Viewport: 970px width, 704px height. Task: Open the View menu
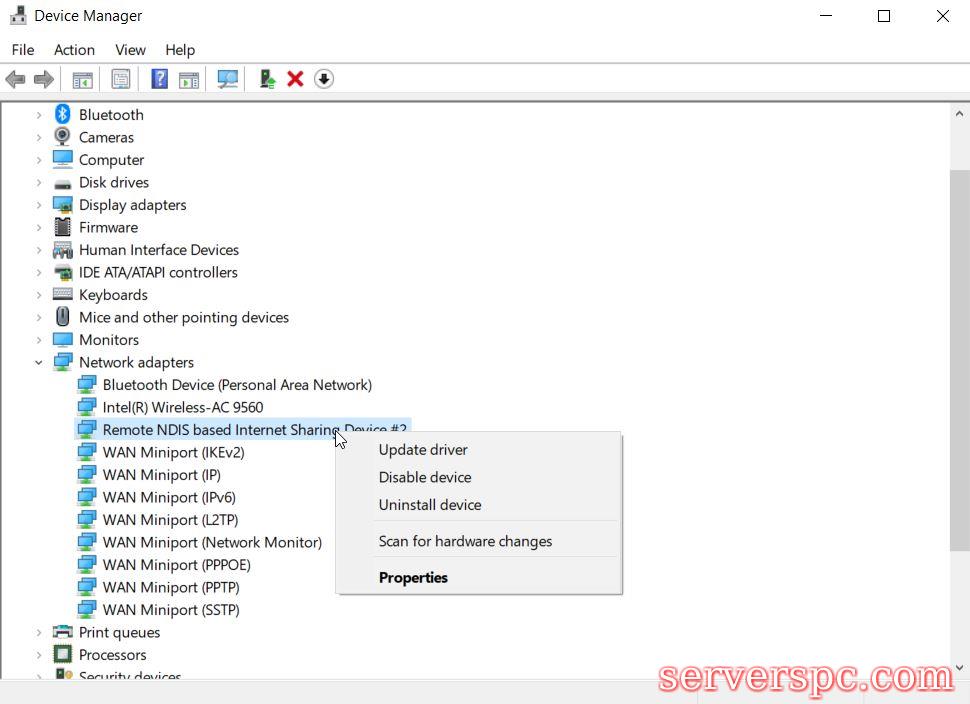coord(130,50)
